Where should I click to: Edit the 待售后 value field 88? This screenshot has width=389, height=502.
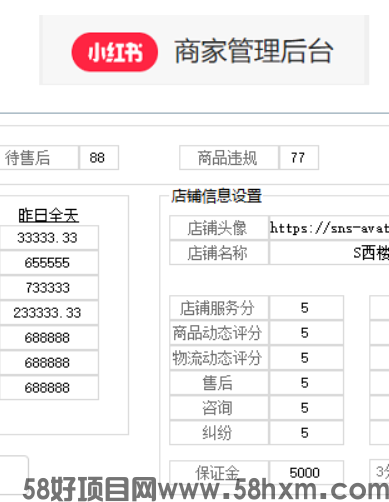tap(99, 158)
